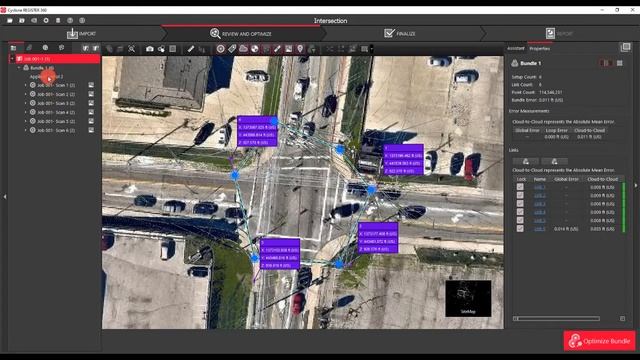Screen dimensions: 640x360
Task: Toggle the lock checkbox for the fifth link
Action: 520,220
